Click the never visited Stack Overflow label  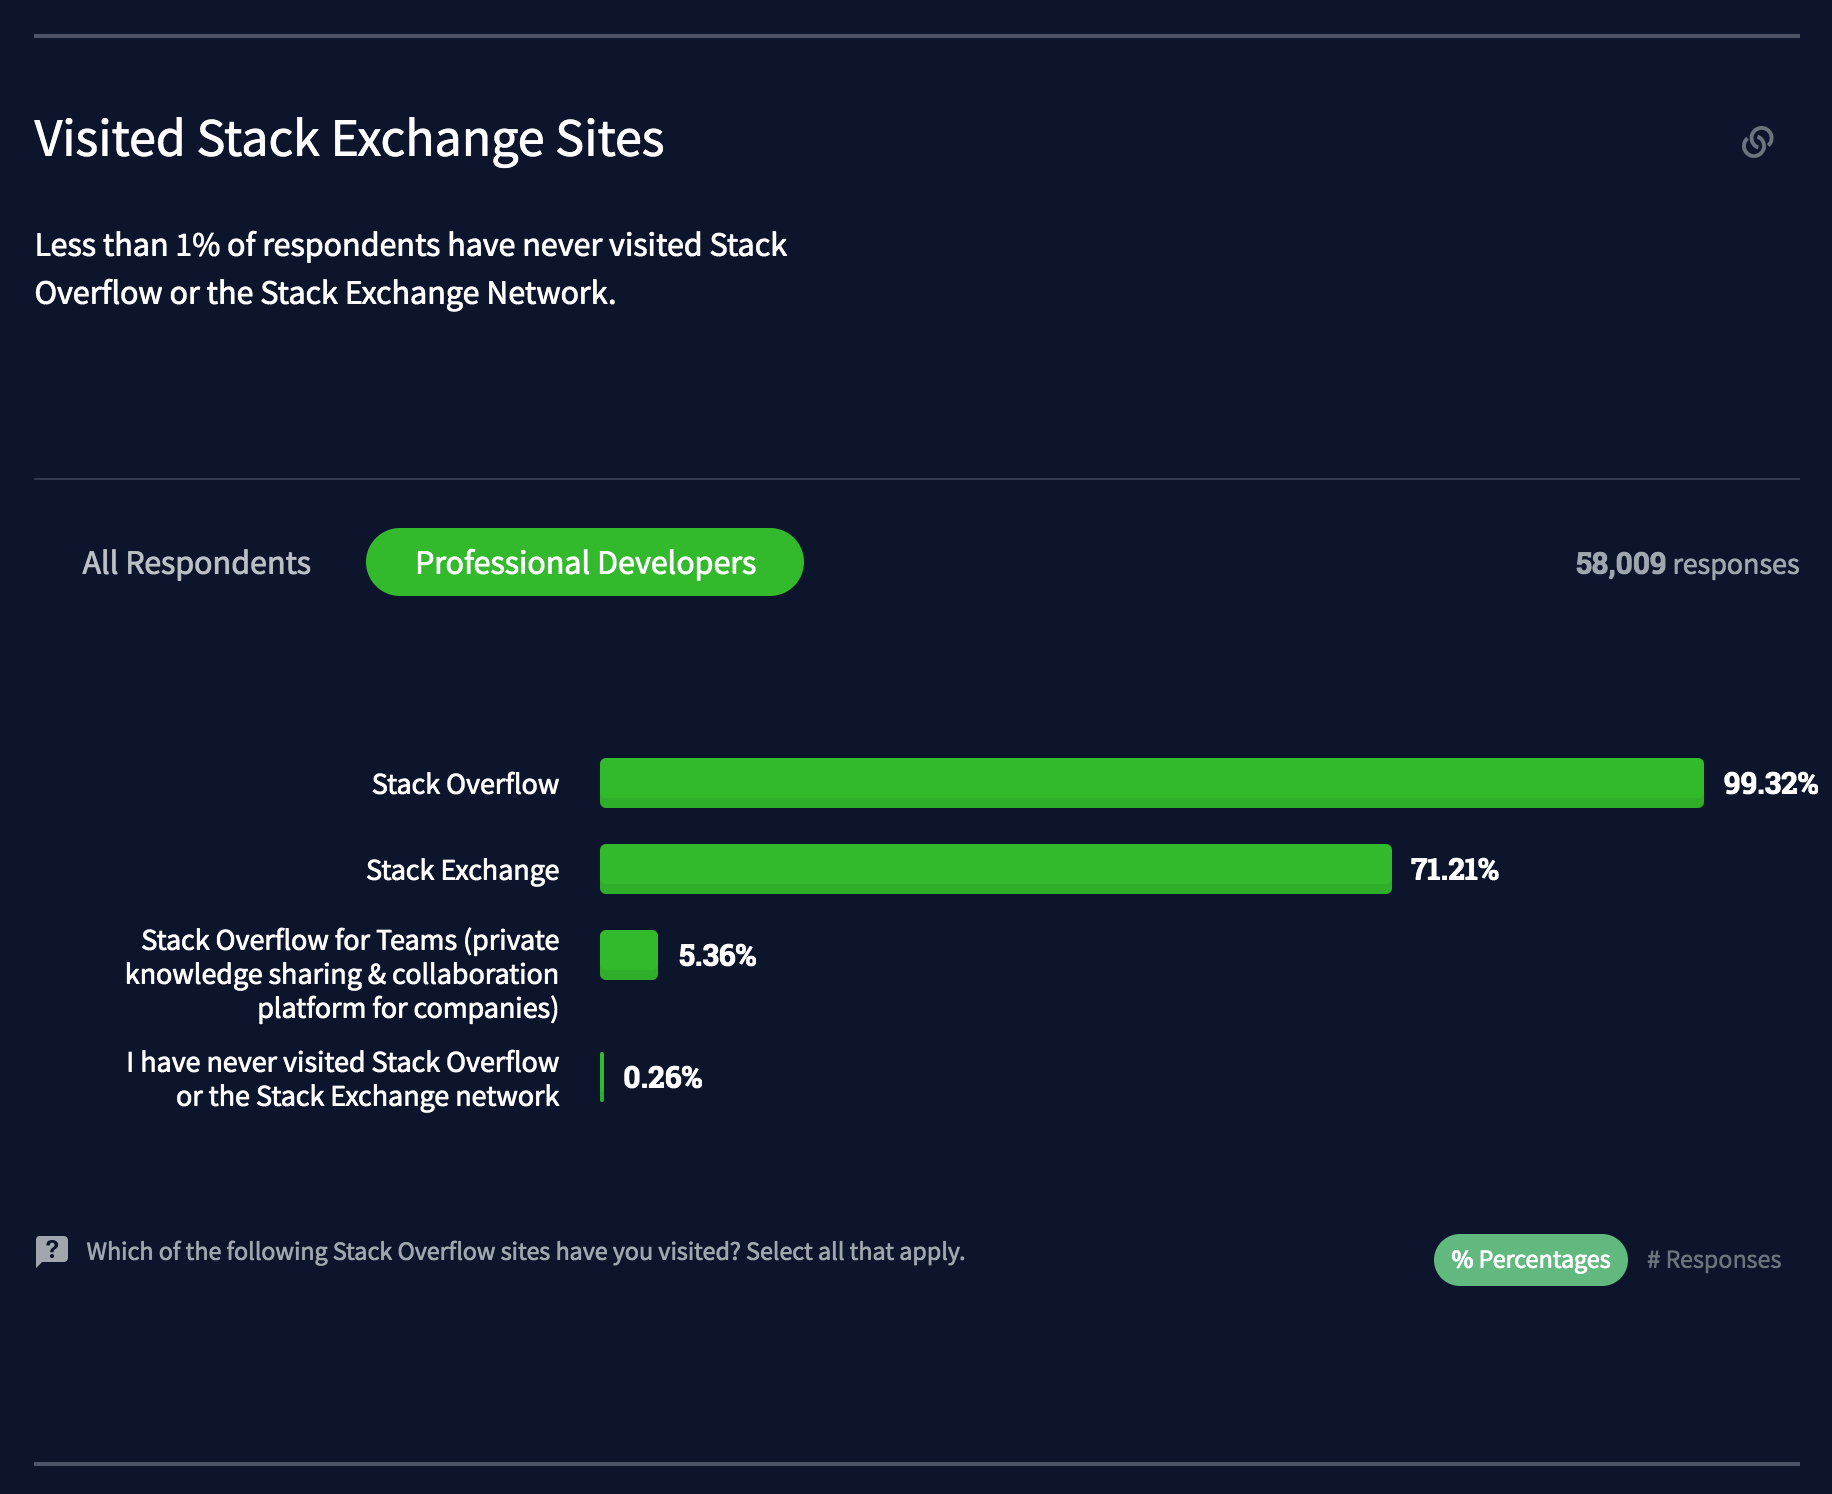pos(342,1079)
